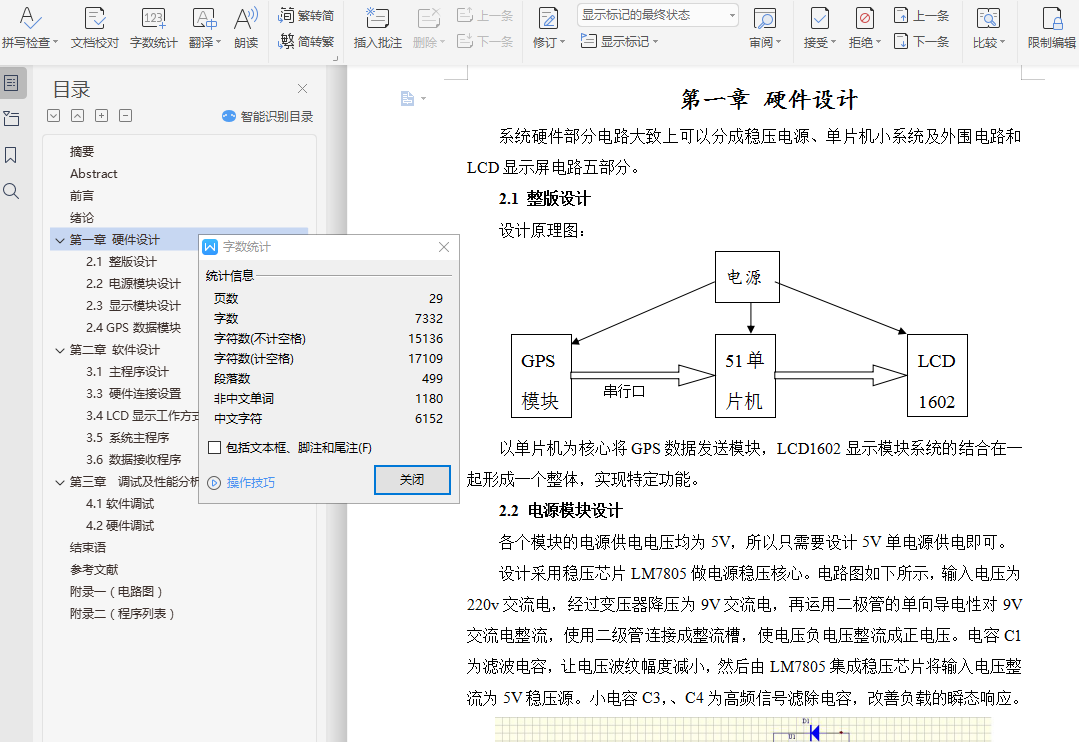Select 3.1 主程序设计 in the outline

[127, 372]
